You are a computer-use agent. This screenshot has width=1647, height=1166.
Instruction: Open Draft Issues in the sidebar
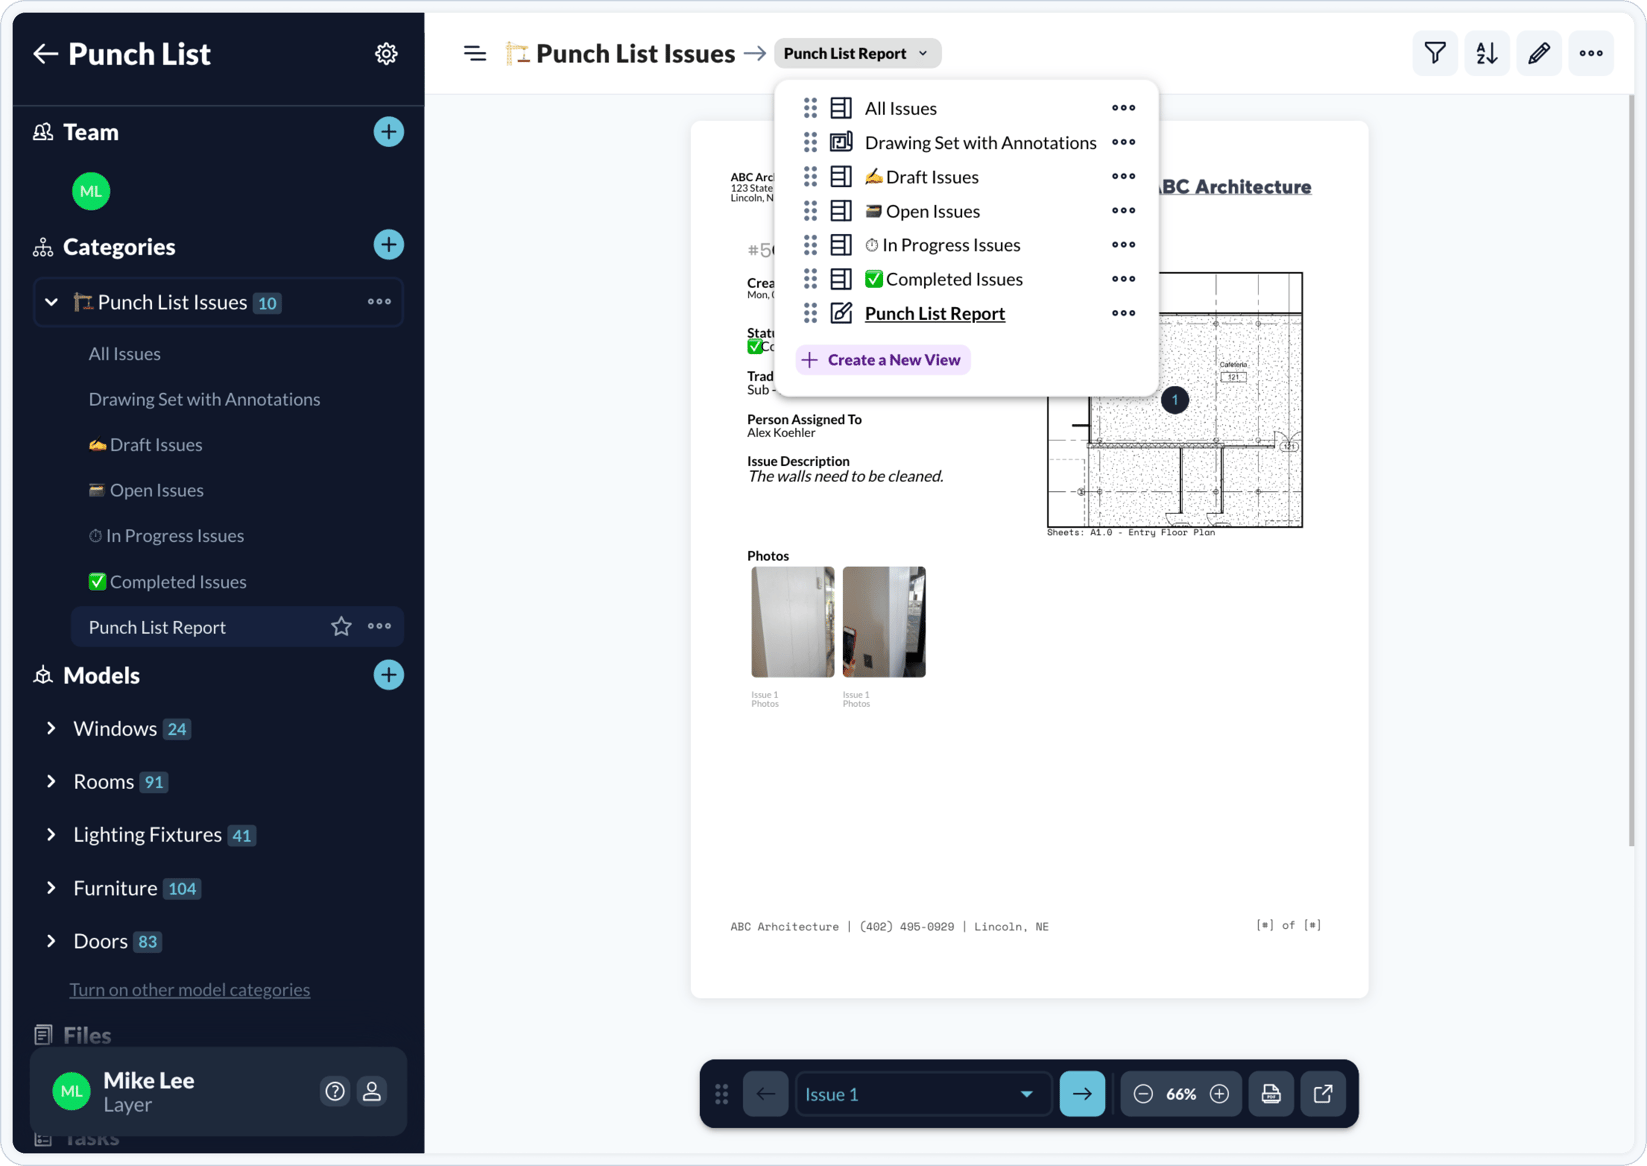coord(145,445)
